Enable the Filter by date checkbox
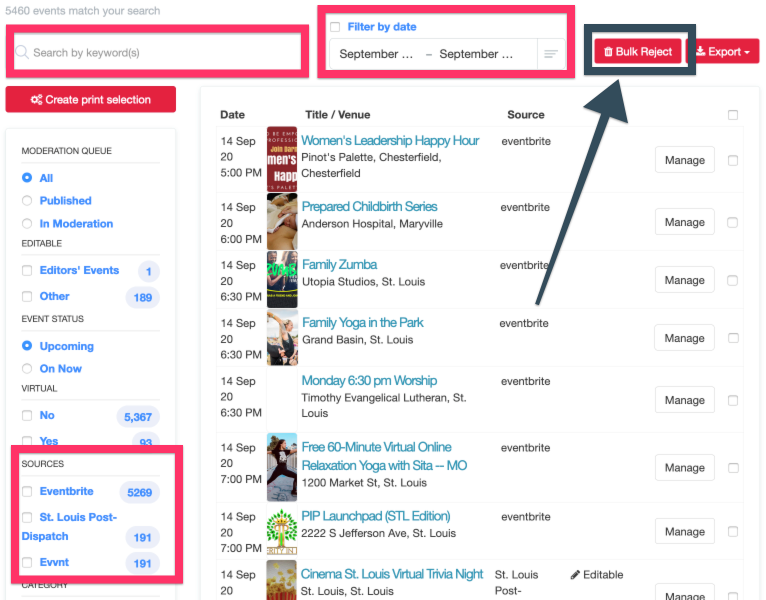The image size is (766, 600). point(335,27)
